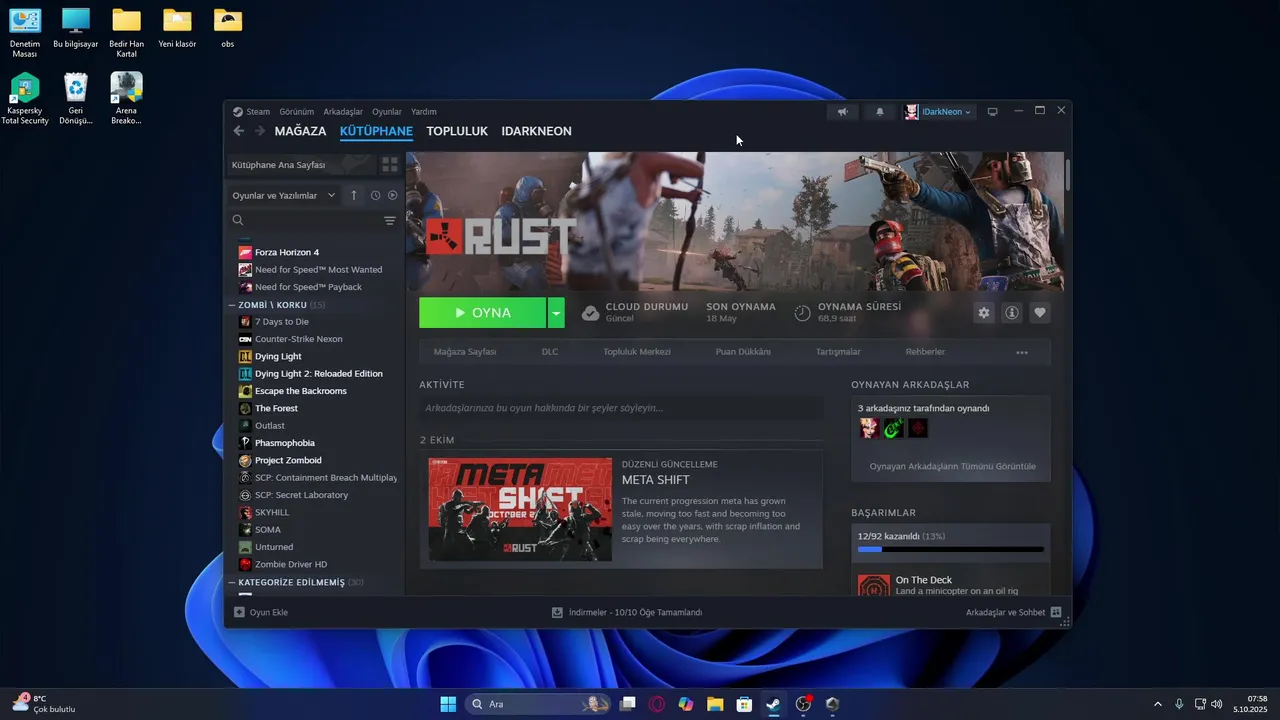Image resolution: width=1280 pixels, height=720 pixels.
Task: Open Puan Dükkânı link
Action: coord(743,352)
